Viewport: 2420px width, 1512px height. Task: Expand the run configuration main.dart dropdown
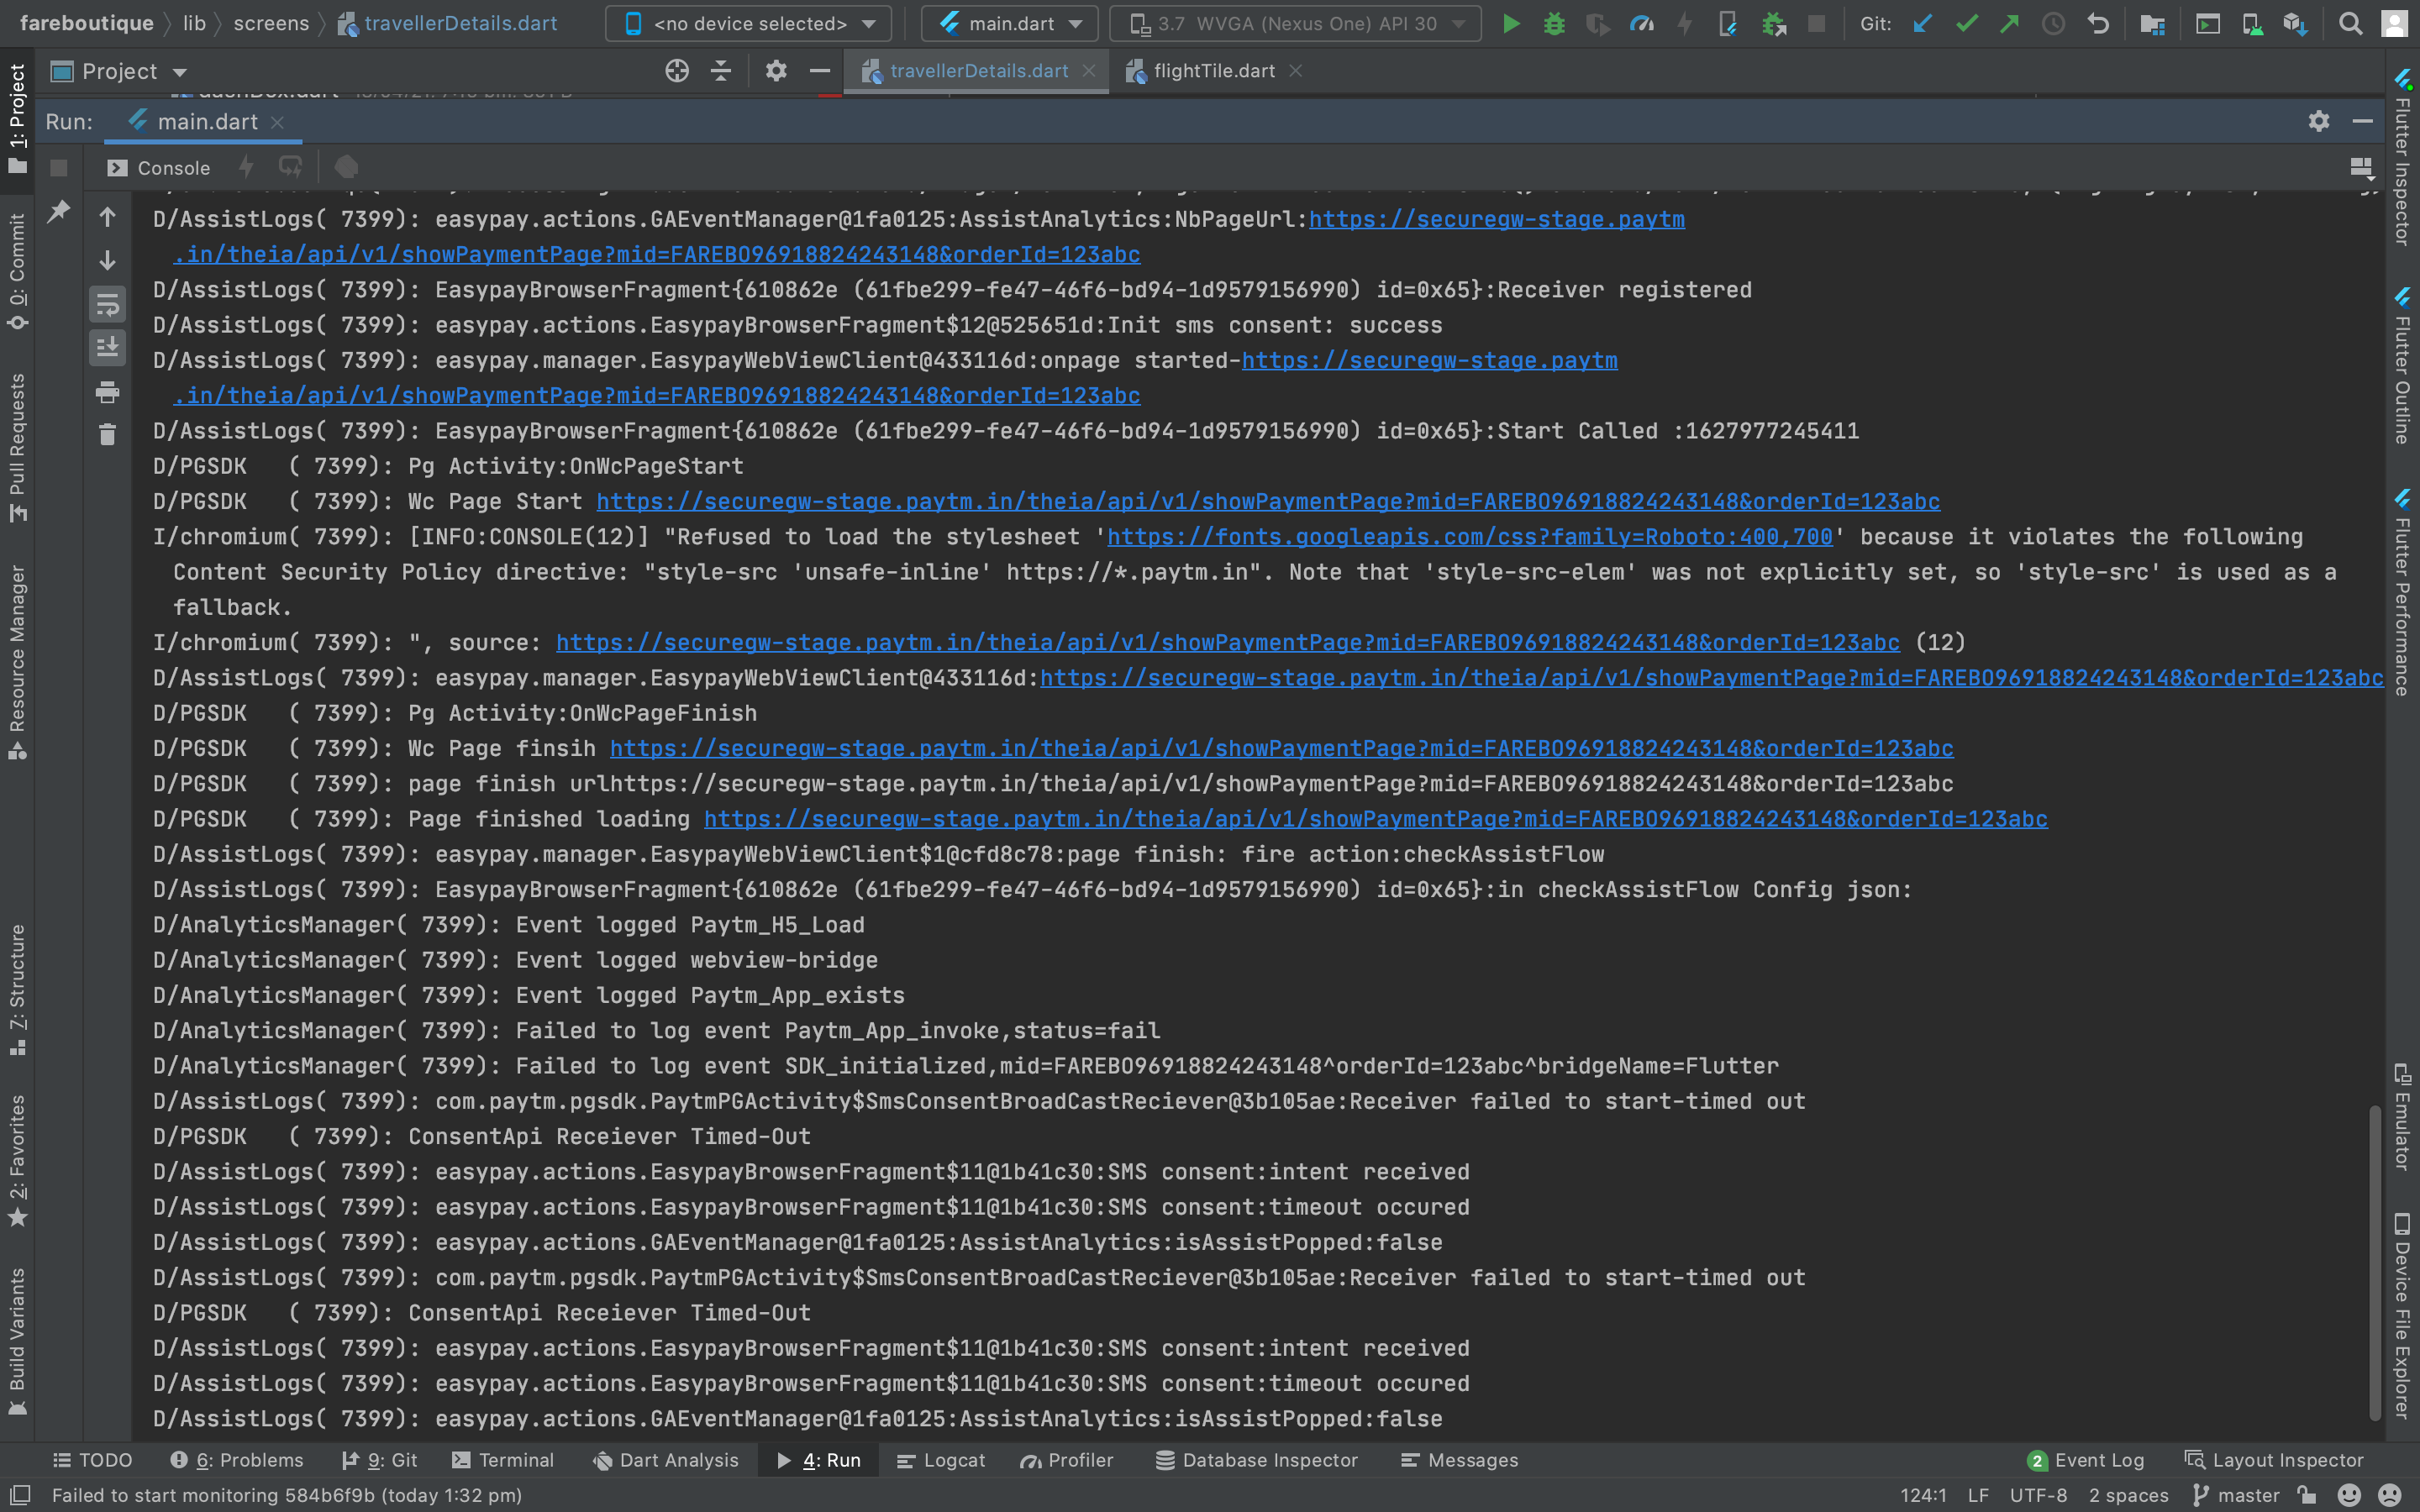(x=1008, y=23)
